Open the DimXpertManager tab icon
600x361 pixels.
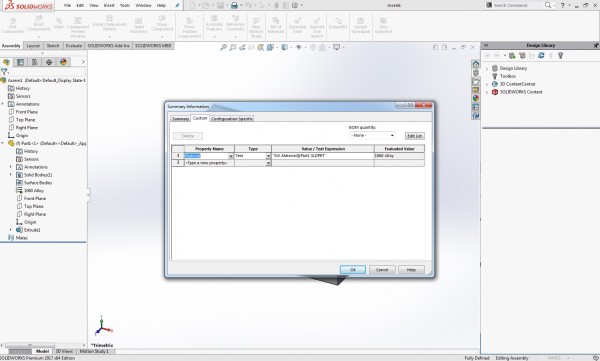49,62
